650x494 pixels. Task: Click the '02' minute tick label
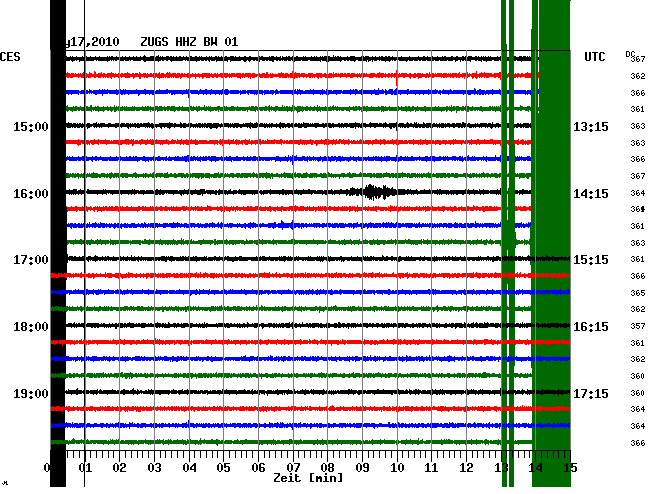119,467
